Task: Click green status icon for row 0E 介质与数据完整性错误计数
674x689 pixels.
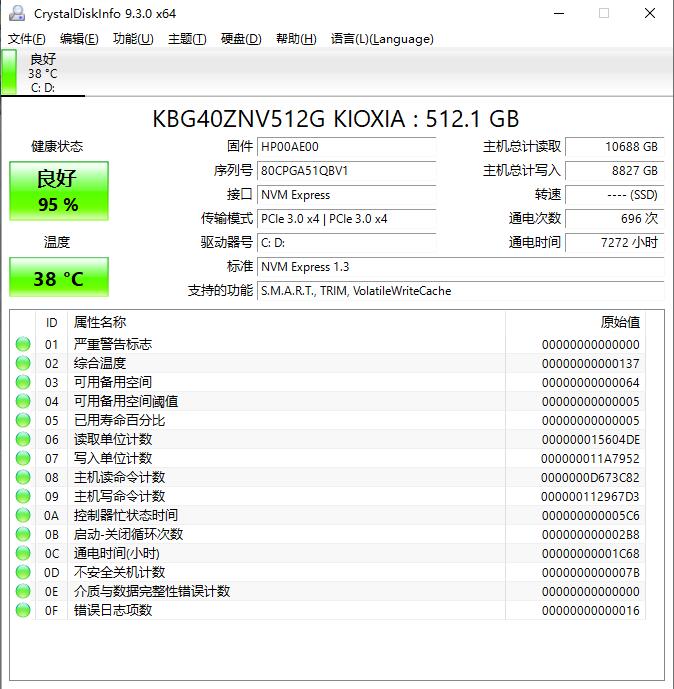Action: pos(23,591)
